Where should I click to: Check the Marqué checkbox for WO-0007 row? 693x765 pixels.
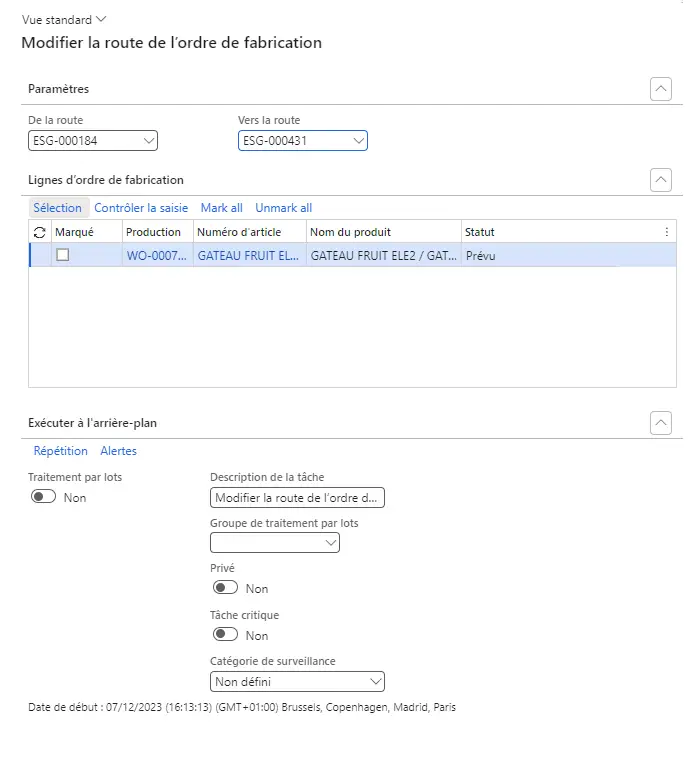62,255
